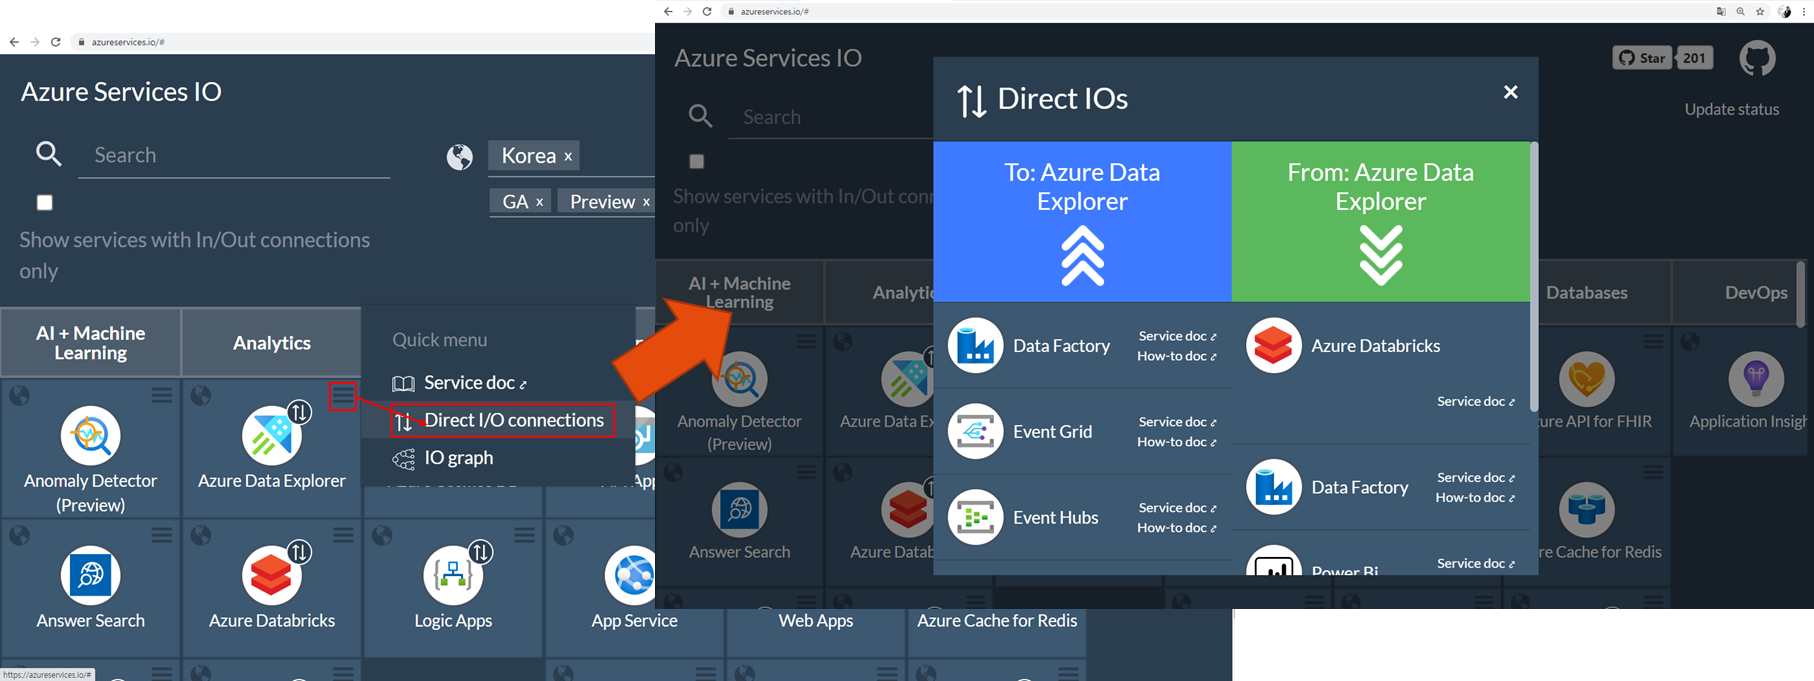The image size is (1814, 681).
Task: Select AI + Machine Learning tab in left window
Action: [91, 342]
